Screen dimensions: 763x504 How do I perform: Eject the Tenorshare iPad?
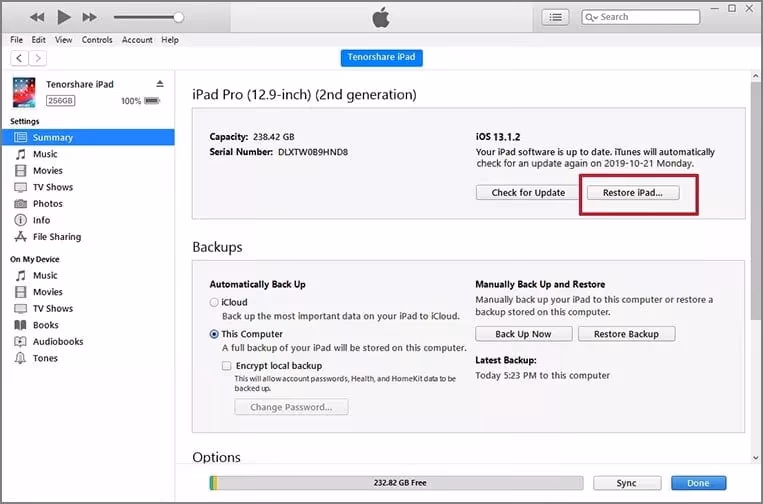(x=160, y=84)
